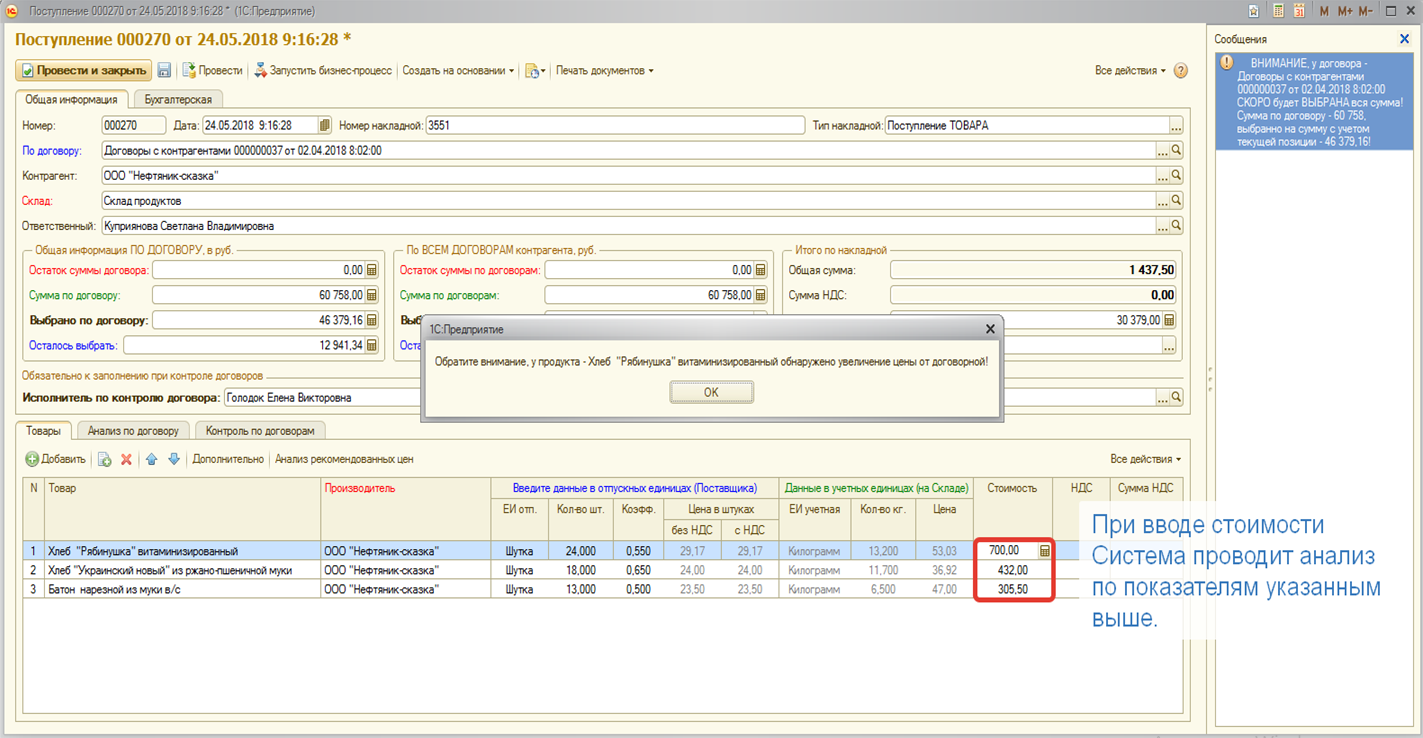Select the Товары tab
Viewport: 1423px width, 738px height.
click(43, 431)
